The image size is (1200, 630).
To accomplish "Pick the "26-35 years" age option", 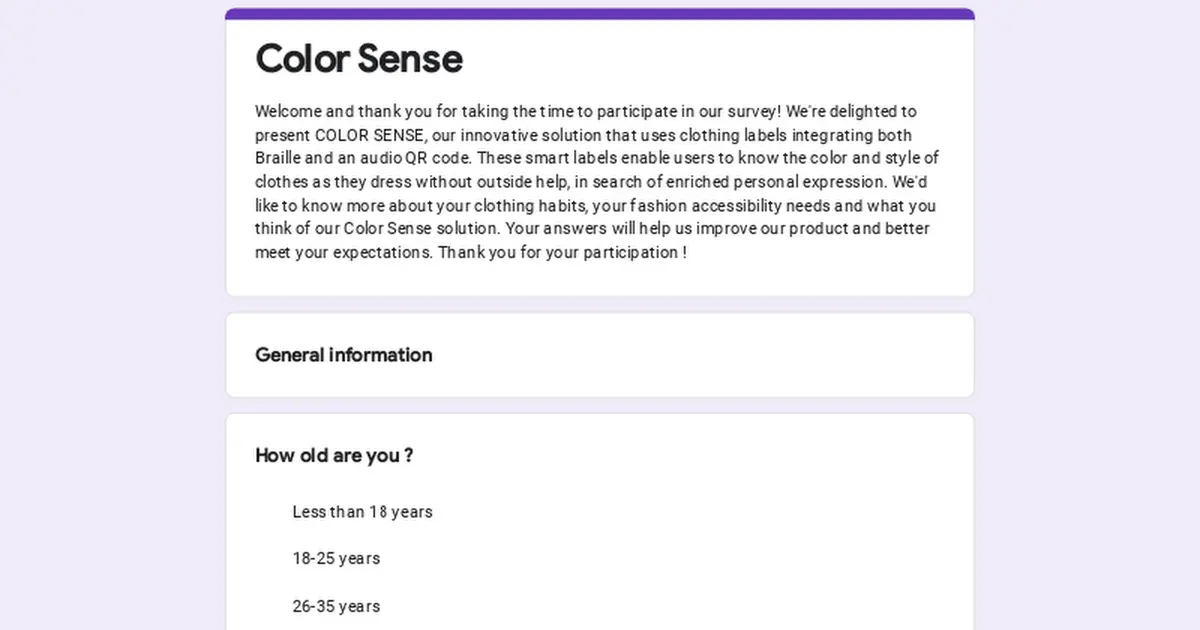I will coord(336,606).
